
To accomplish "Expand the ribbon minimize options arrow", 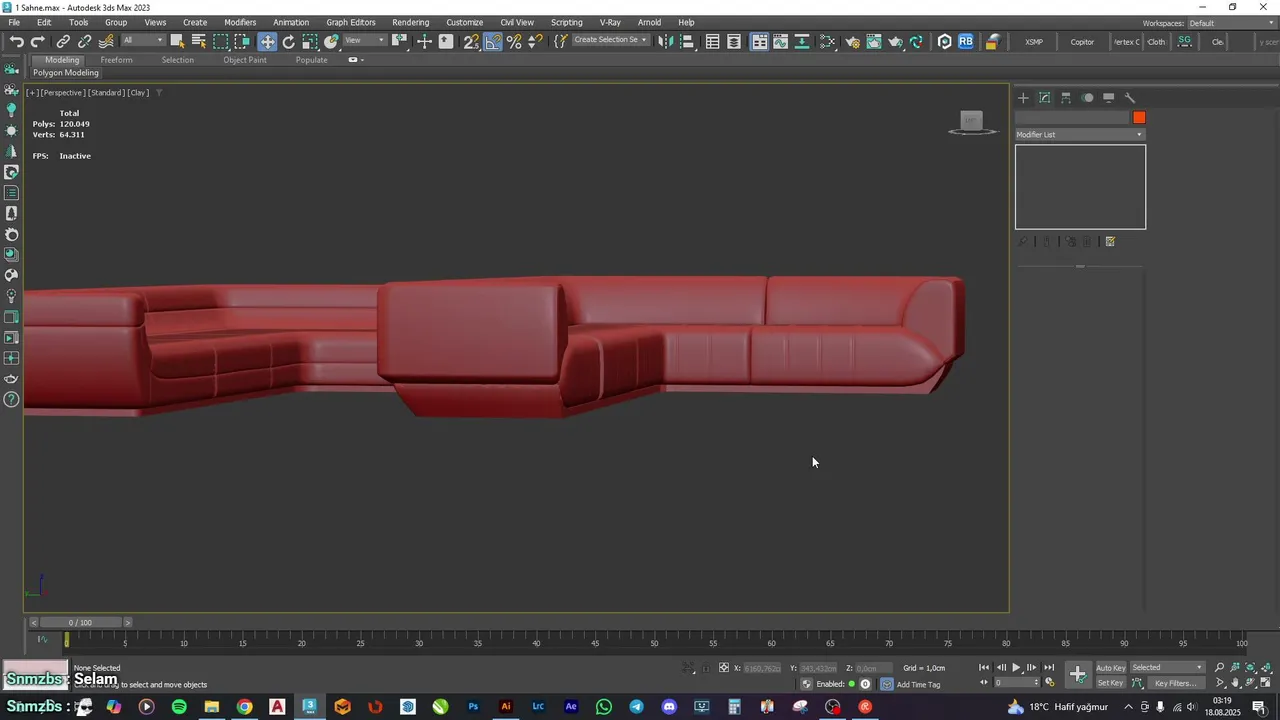I will pyautogui.click(x=362, y=60).
